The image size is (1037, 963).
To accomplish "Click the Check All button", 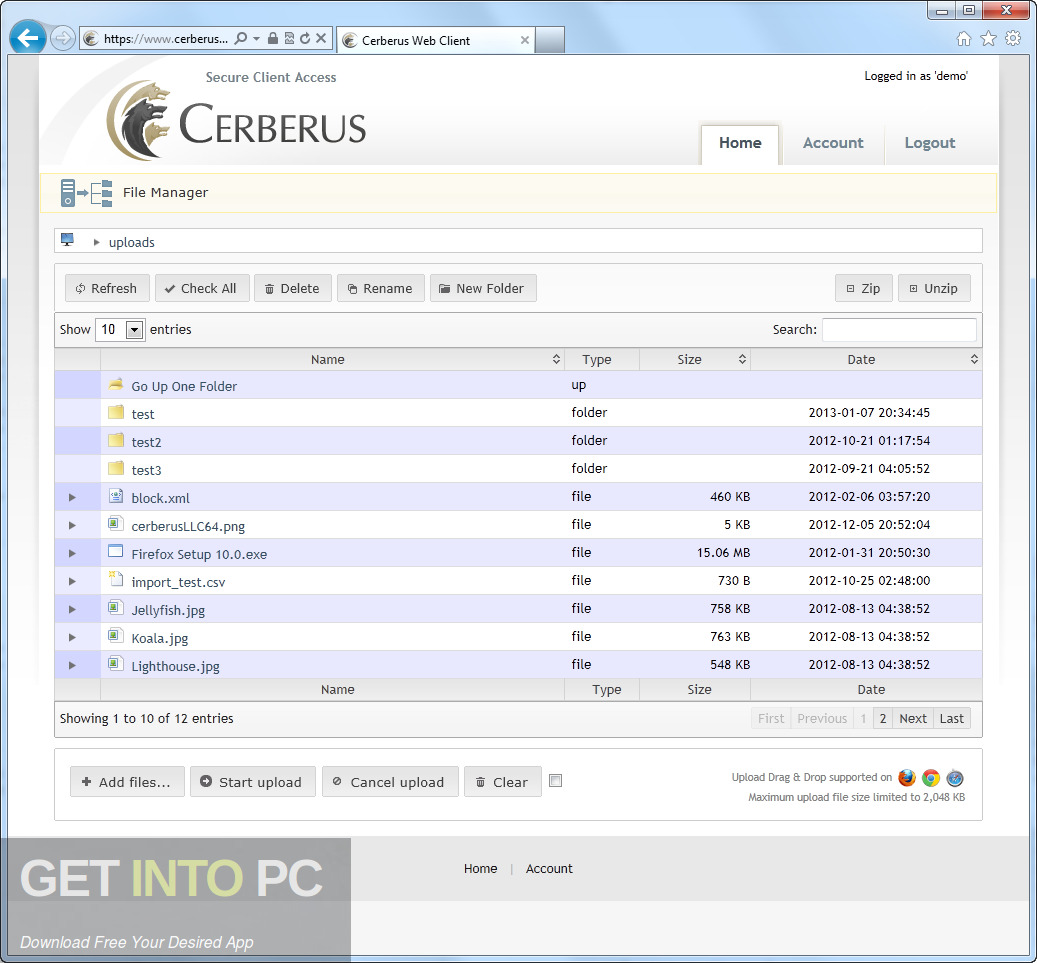I will point(202,288).
